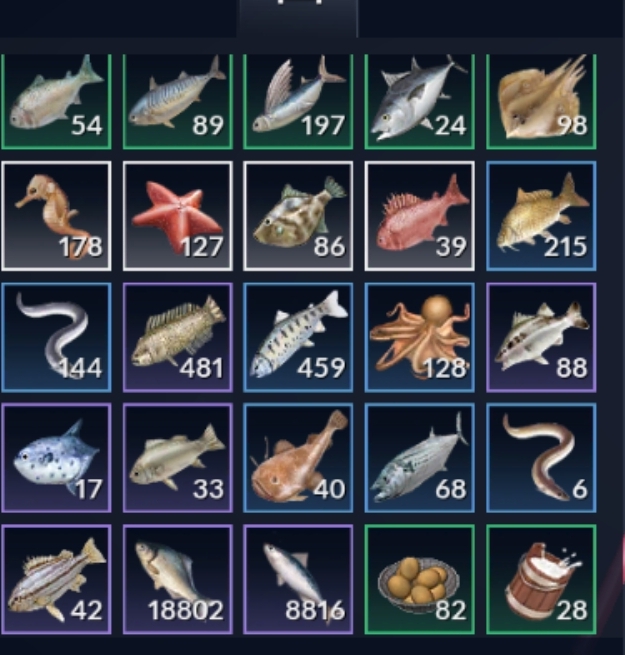This screenshot has height=655, width=625.
Task: Choose the red snapper showing 39
Action: click(x=419, y=216)
